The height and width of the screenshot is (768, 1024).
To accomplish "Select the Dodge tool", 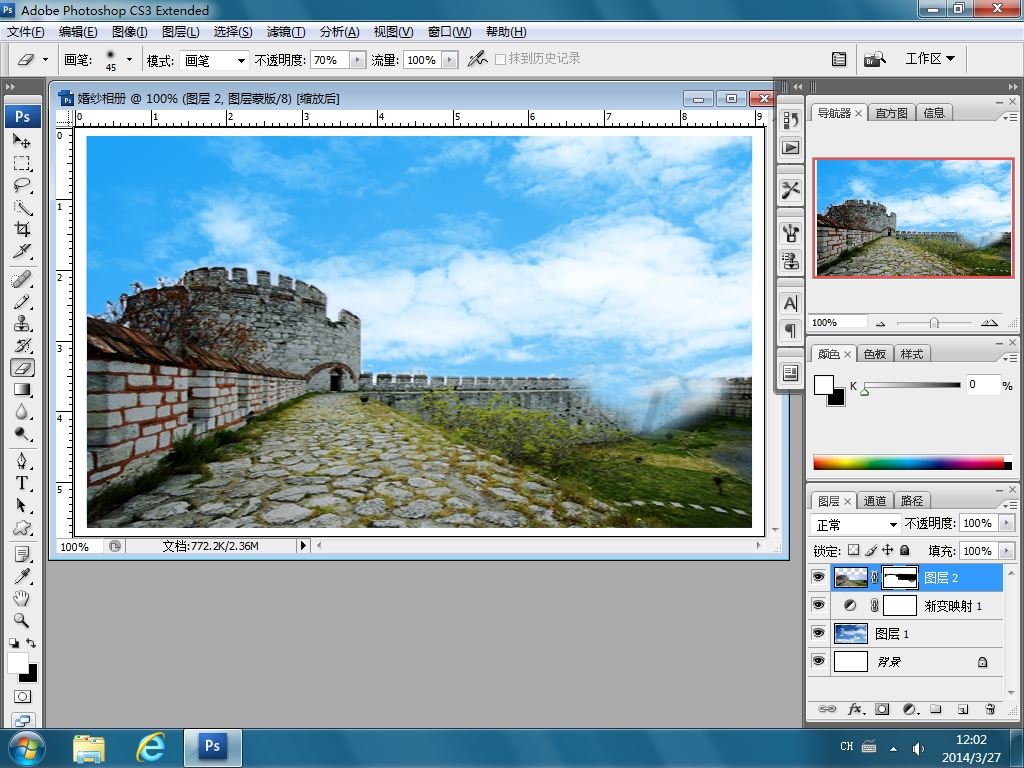I will 22,434.
